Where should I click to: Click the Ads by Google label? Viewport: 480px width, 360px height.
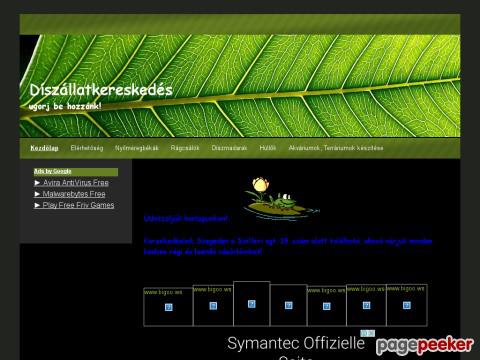tap(53, 171)
